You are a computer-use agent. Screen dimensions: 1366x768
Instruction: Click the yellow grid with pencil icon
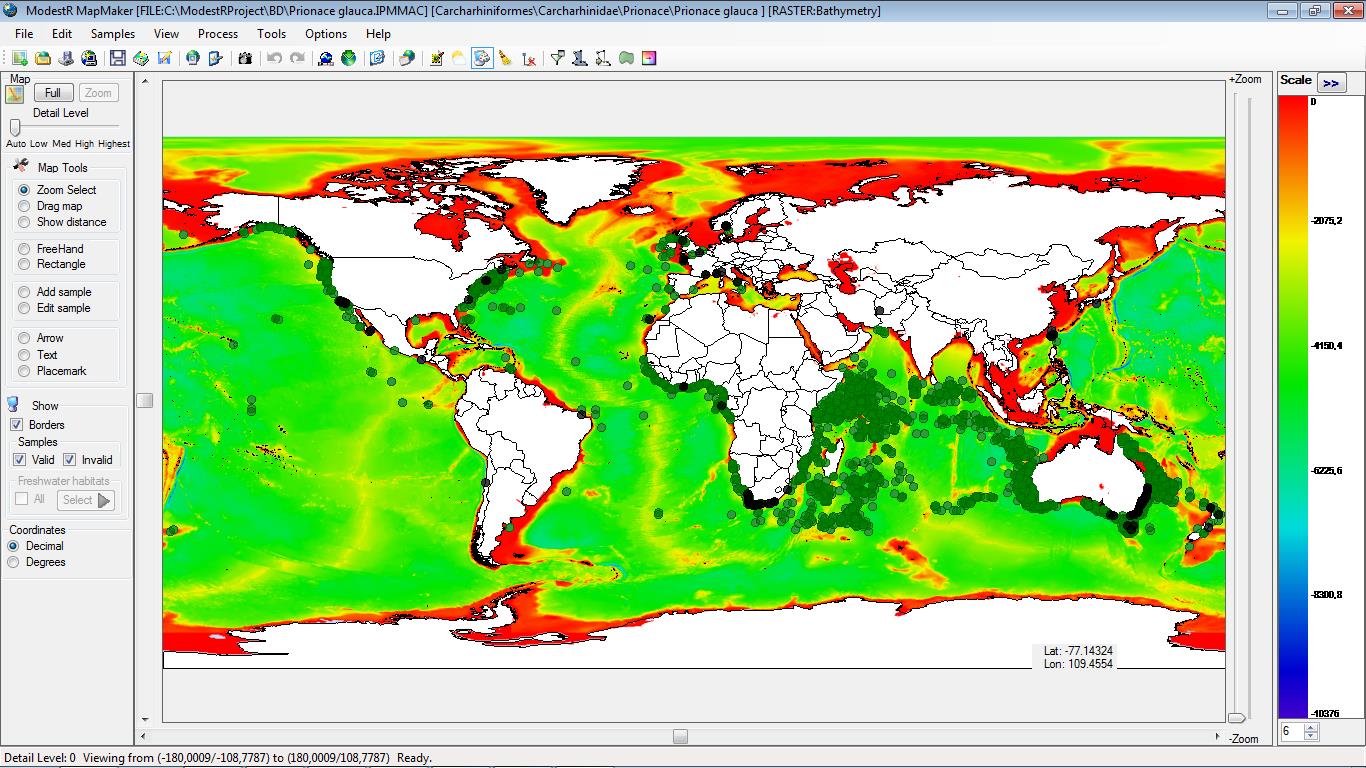[436, 58]
